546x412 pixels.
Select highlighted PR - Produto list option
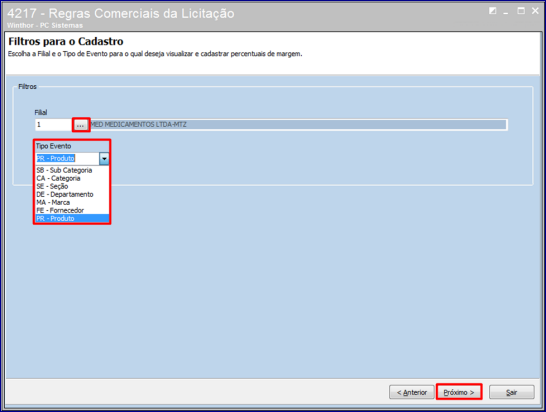click(x=72, y=218)
